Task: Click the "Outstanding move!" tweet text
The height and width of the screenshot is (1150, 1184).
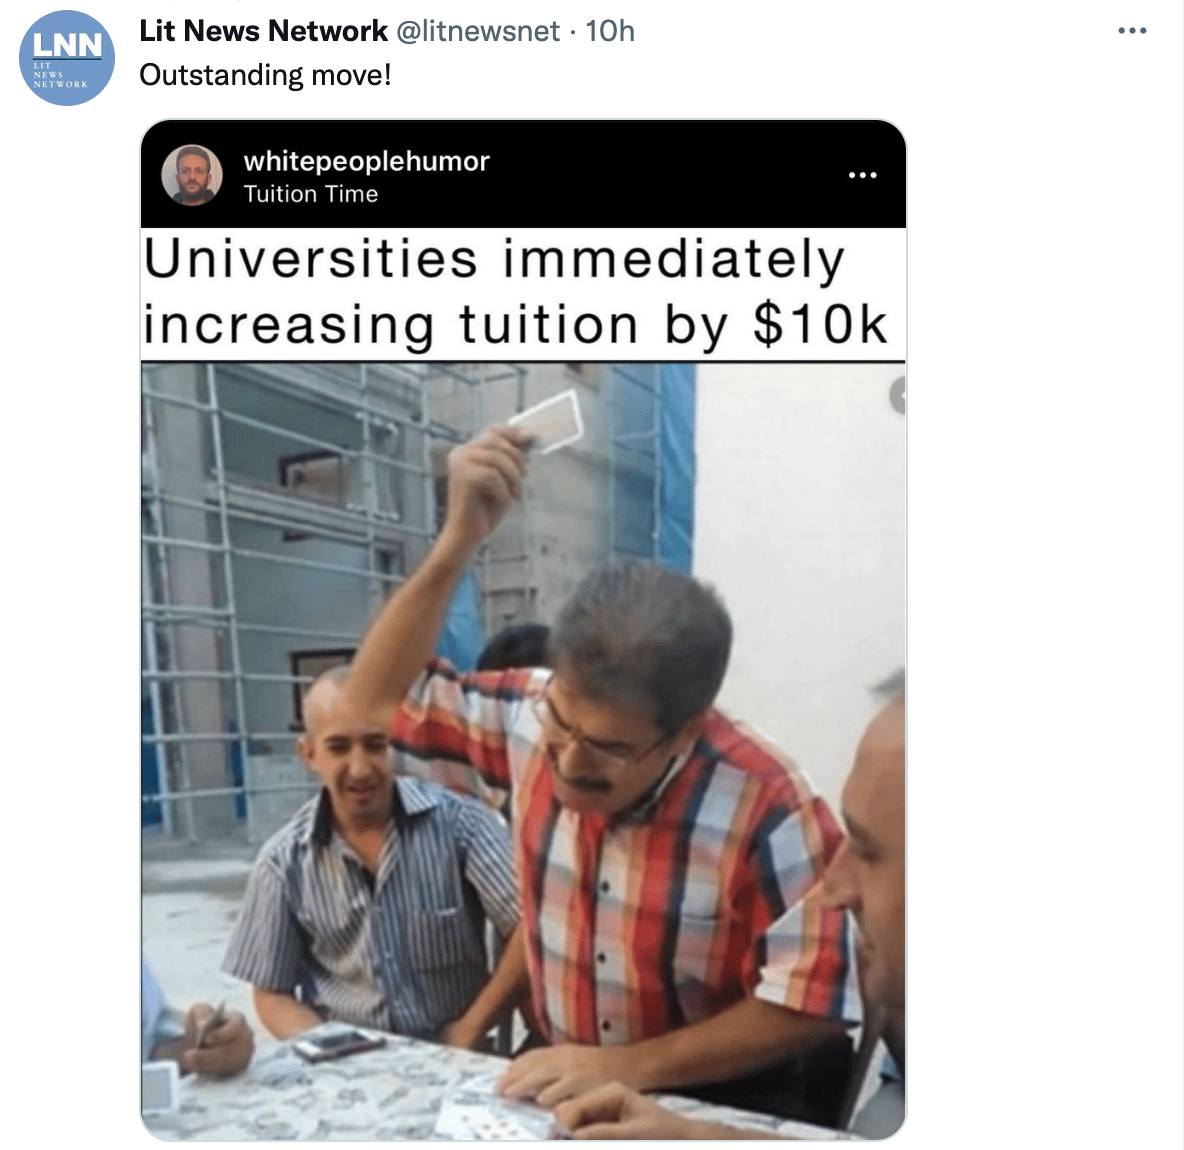Action: [265, 75]
